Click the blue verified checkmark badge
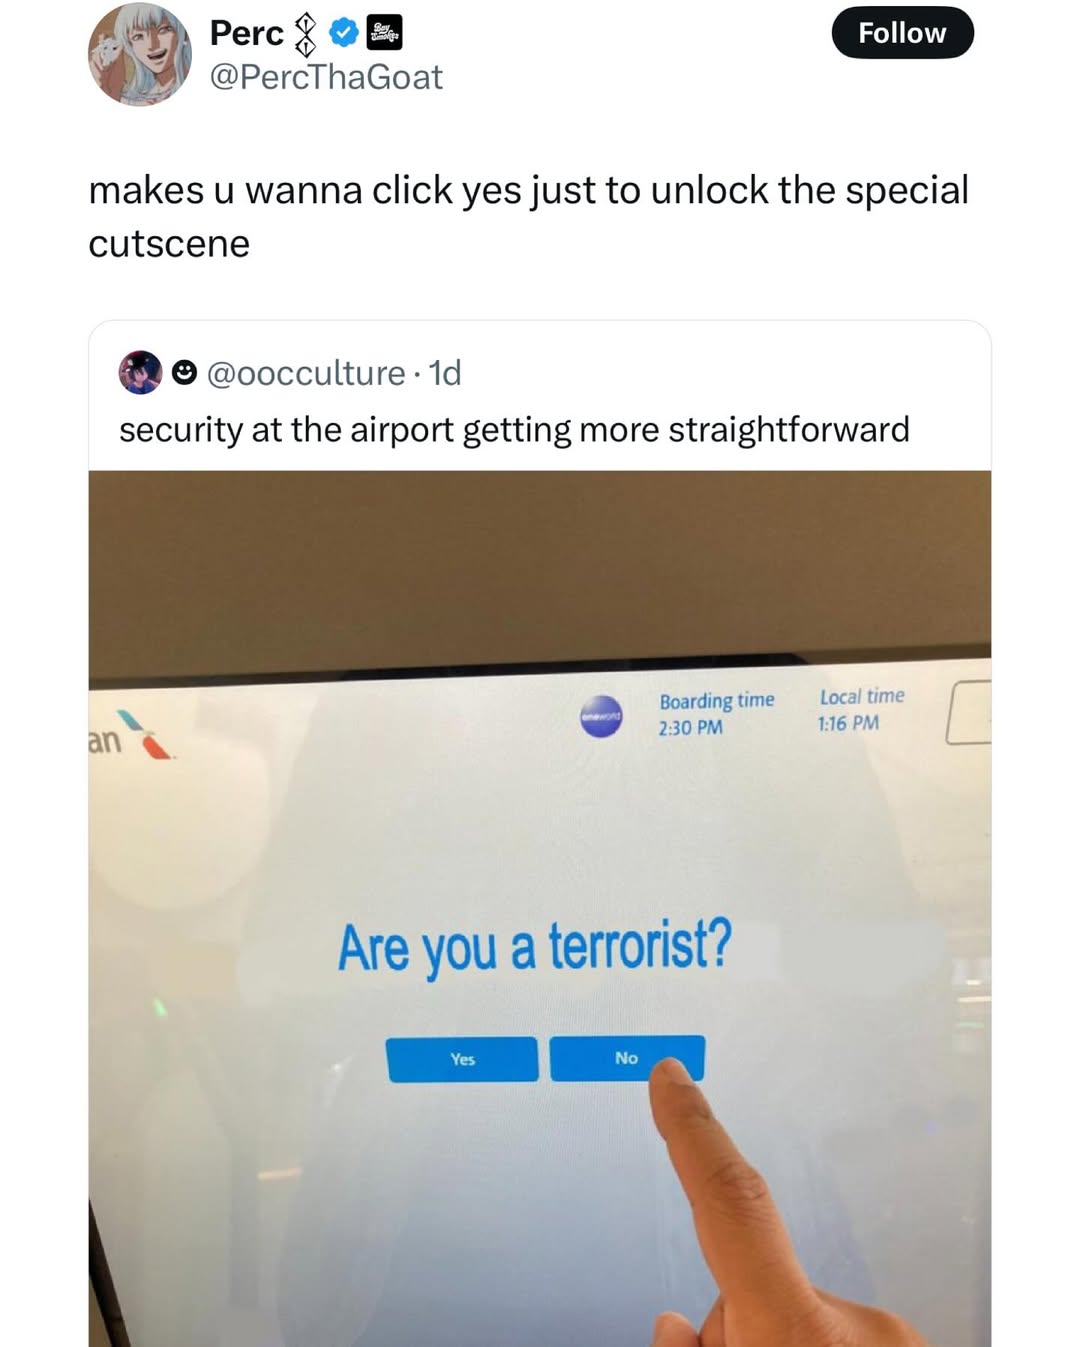The image size is (1080, 1347). (x=344, y=33)
